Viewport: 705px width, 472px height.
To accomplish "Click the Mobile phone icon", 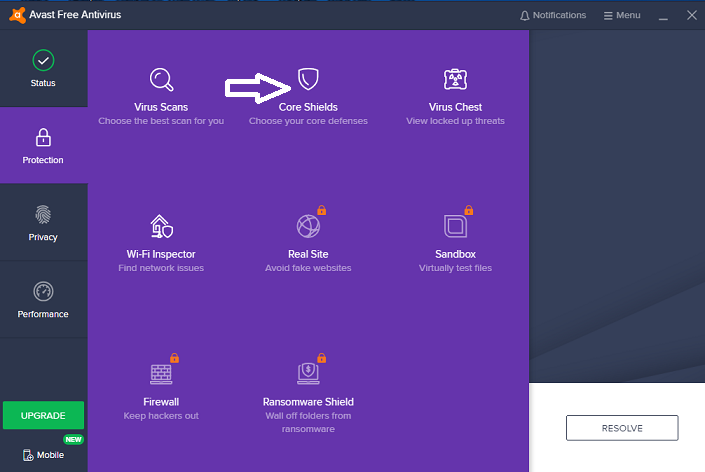I will [x=28, y=455].
